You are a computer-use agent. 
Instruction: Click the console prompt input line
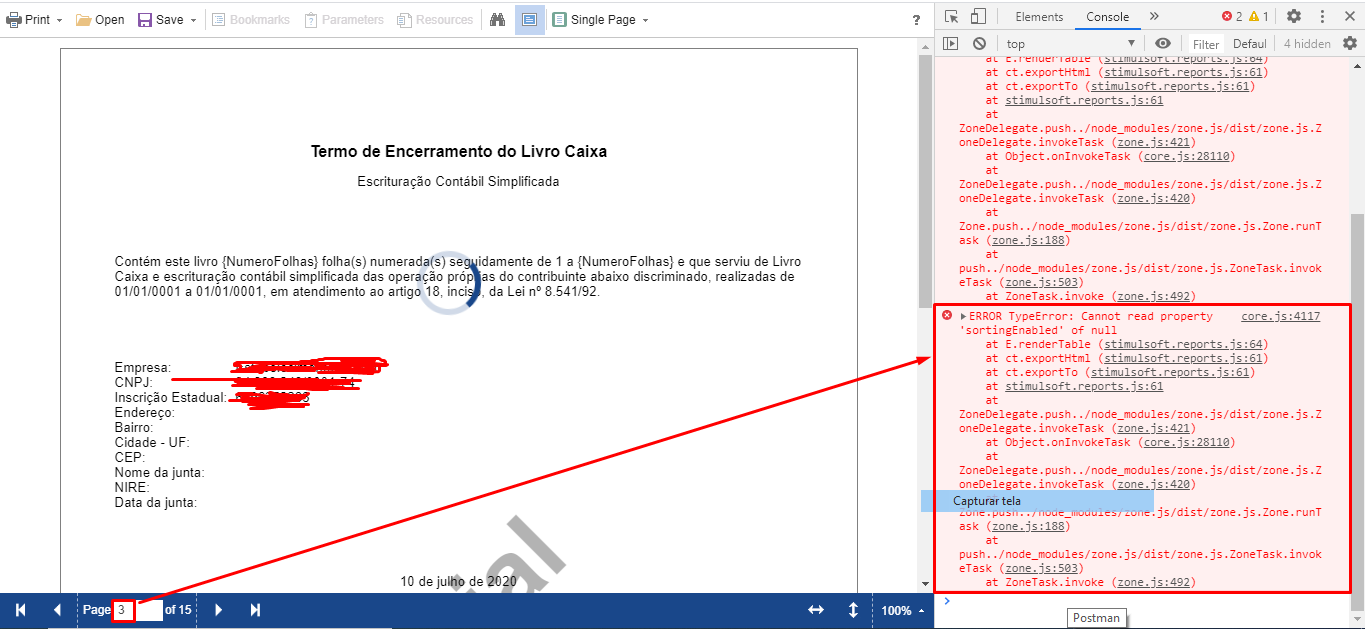coord(1150,601)
